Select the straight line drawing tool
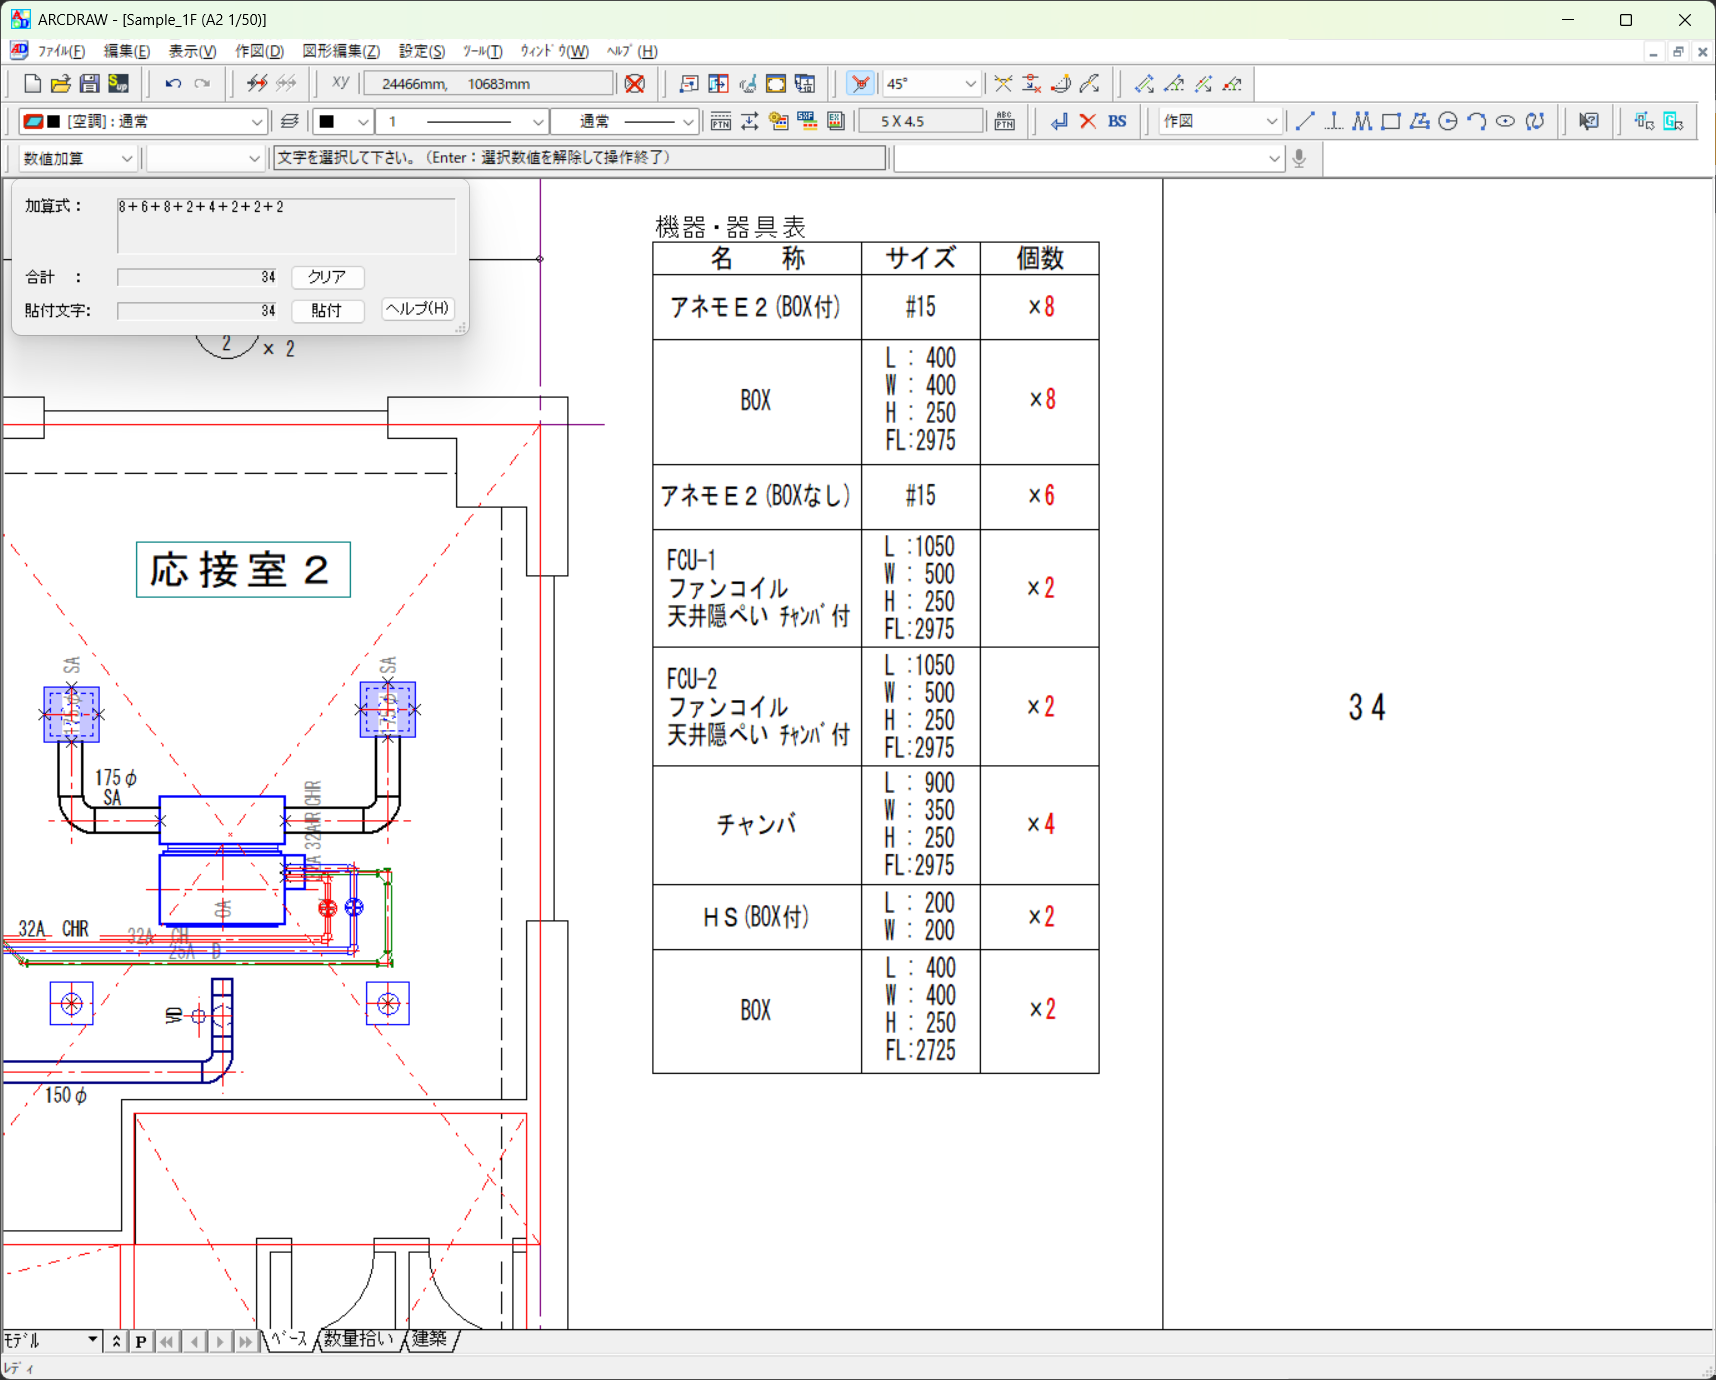Viewport: 1716px width, 1380px height. pos(1305,121)
